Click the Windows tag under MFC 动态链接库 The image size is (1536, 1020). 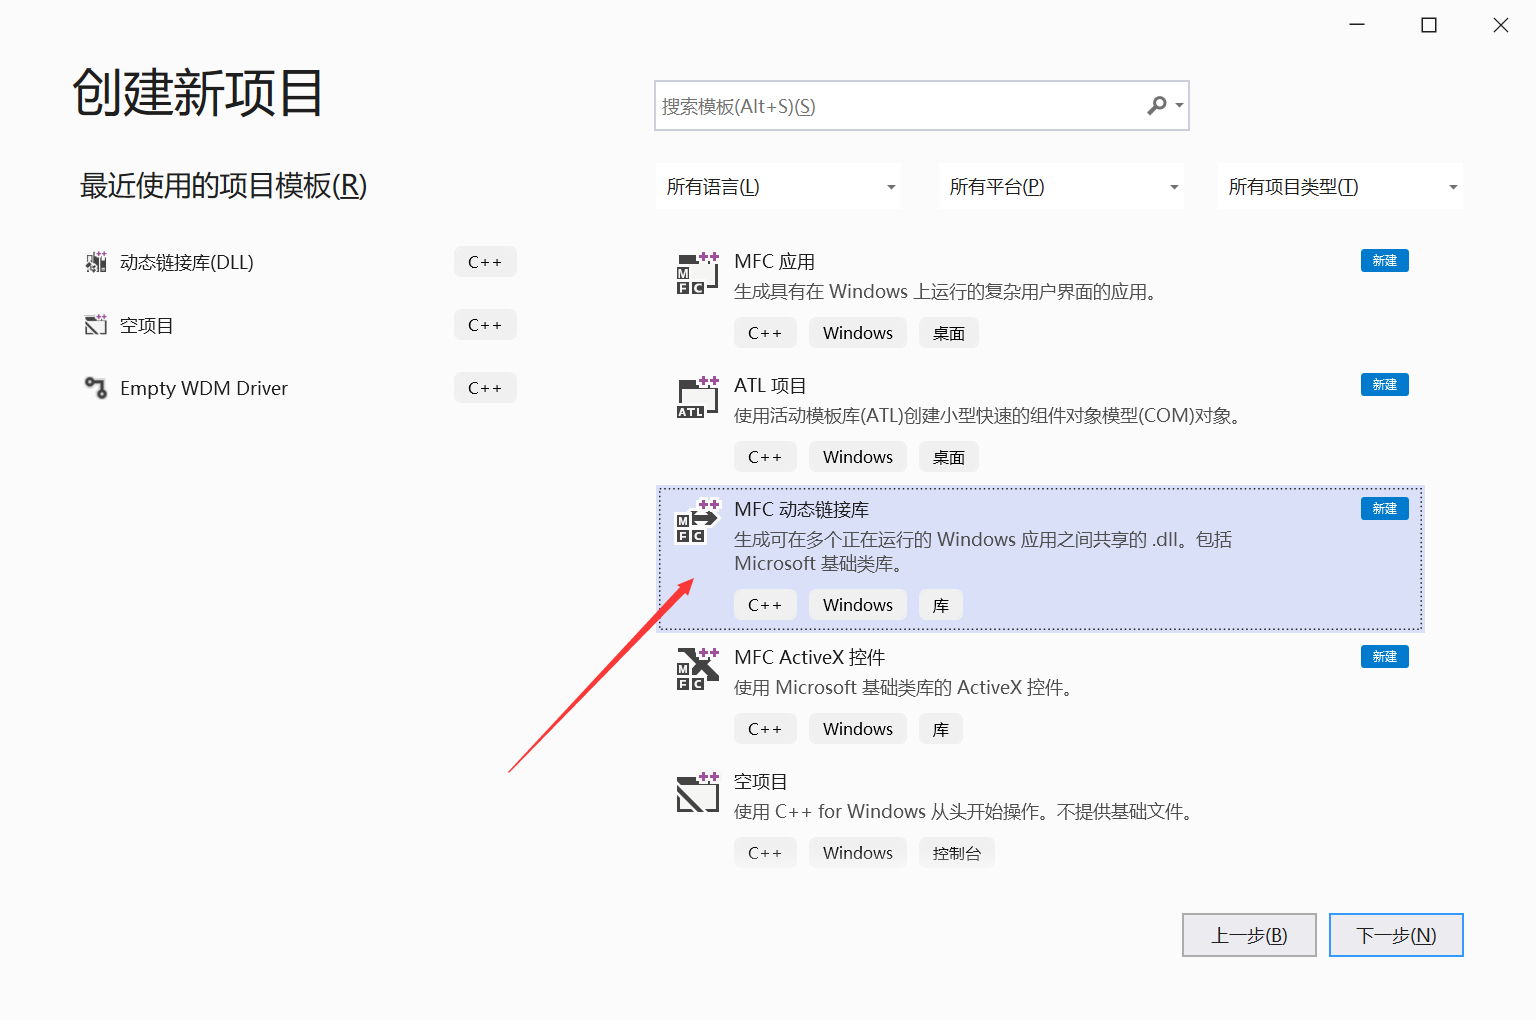point(858,605)
